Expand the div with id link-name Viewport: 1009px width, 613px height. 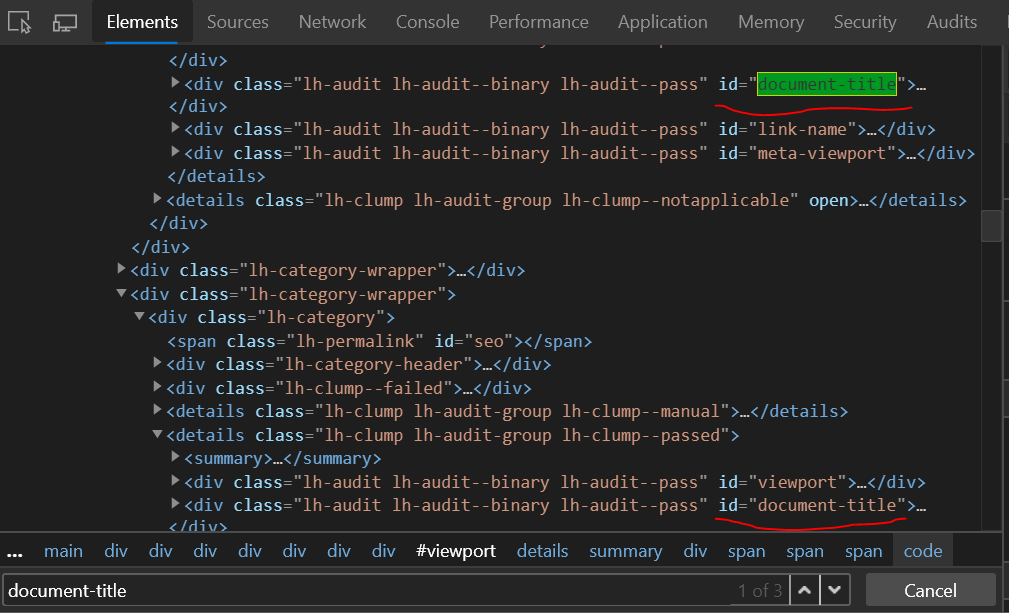(x=176, y=129)
